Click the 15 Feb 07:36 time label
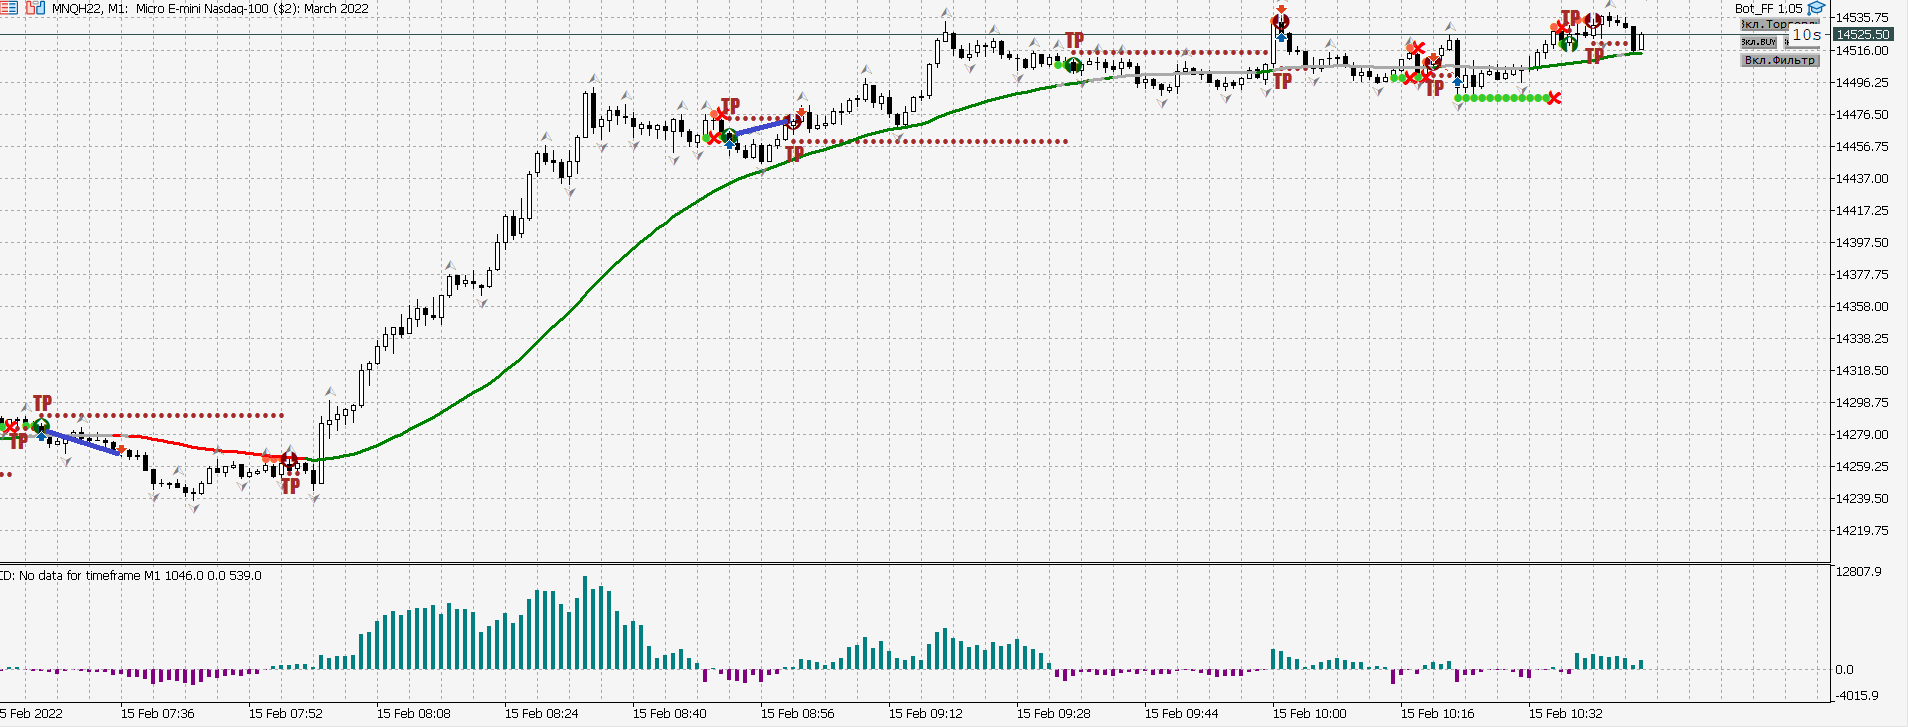The height and width of the screenshot is (727, 1908). click(158, 714)
